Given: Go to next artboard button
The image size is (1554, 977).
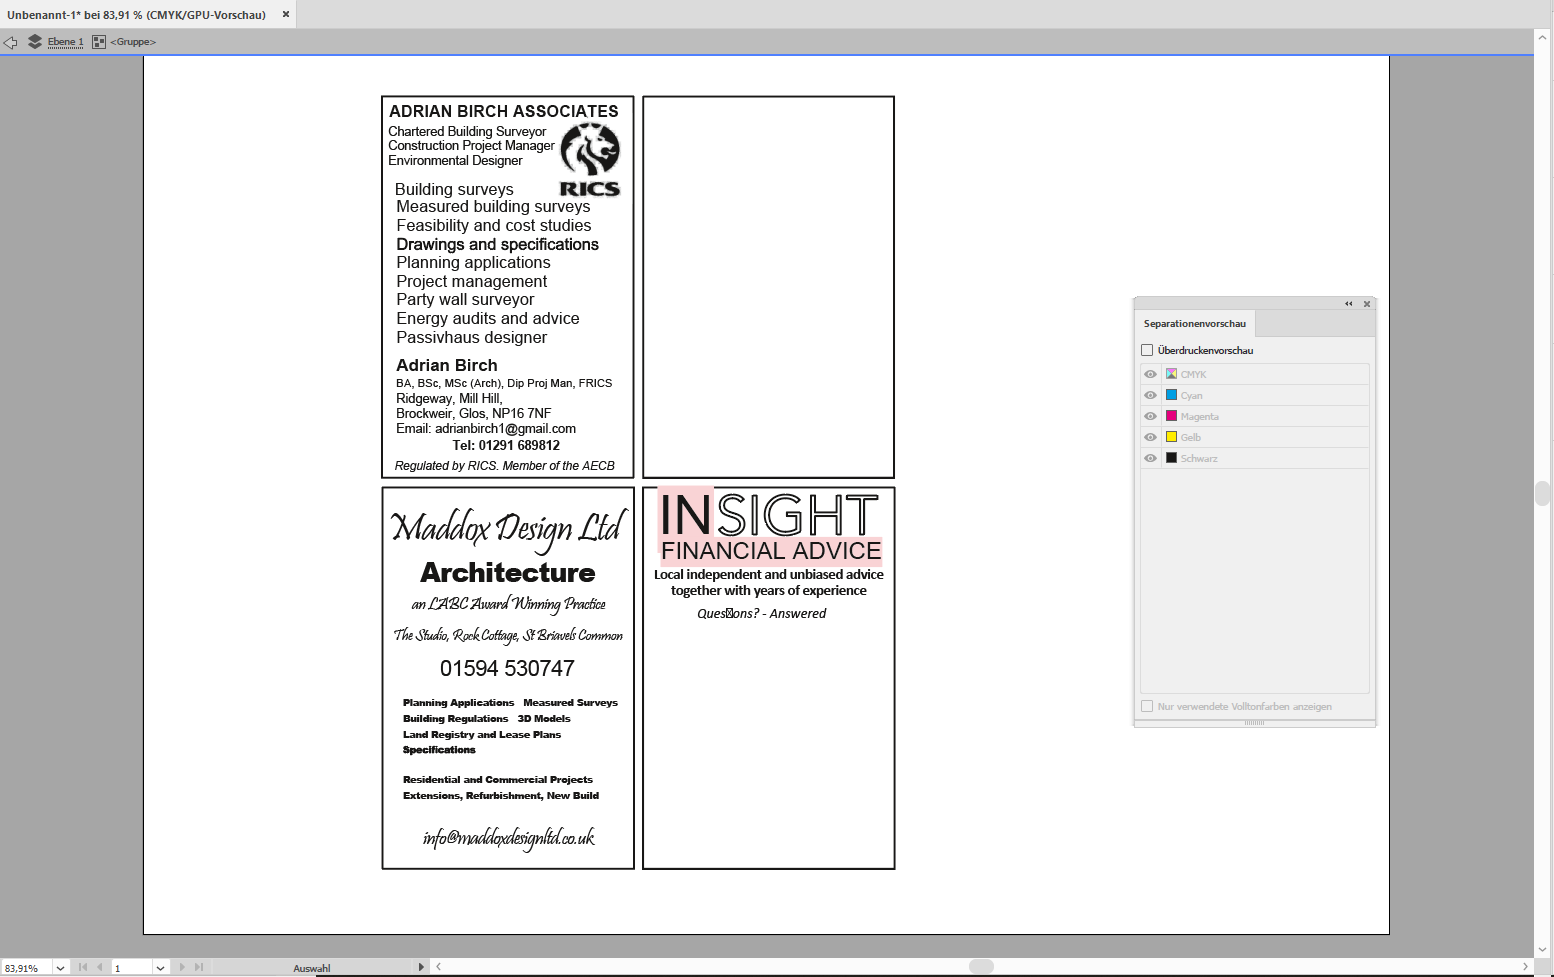Looking at the screenshot, I should coord(182,967).
